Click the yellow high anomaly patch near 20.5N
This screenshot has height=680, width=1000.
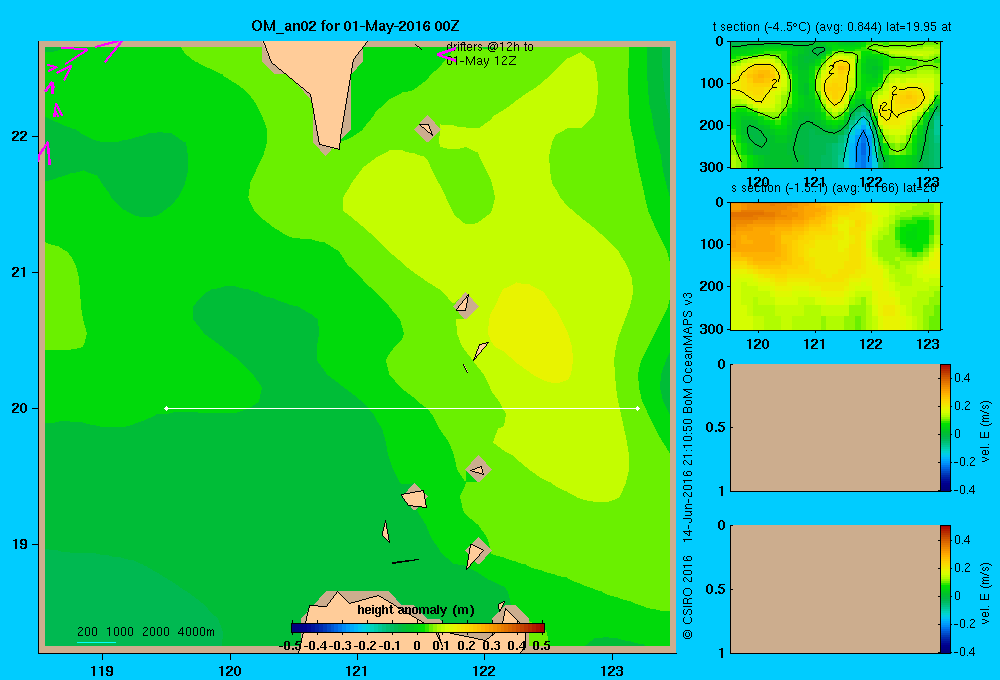pos(533,332)
